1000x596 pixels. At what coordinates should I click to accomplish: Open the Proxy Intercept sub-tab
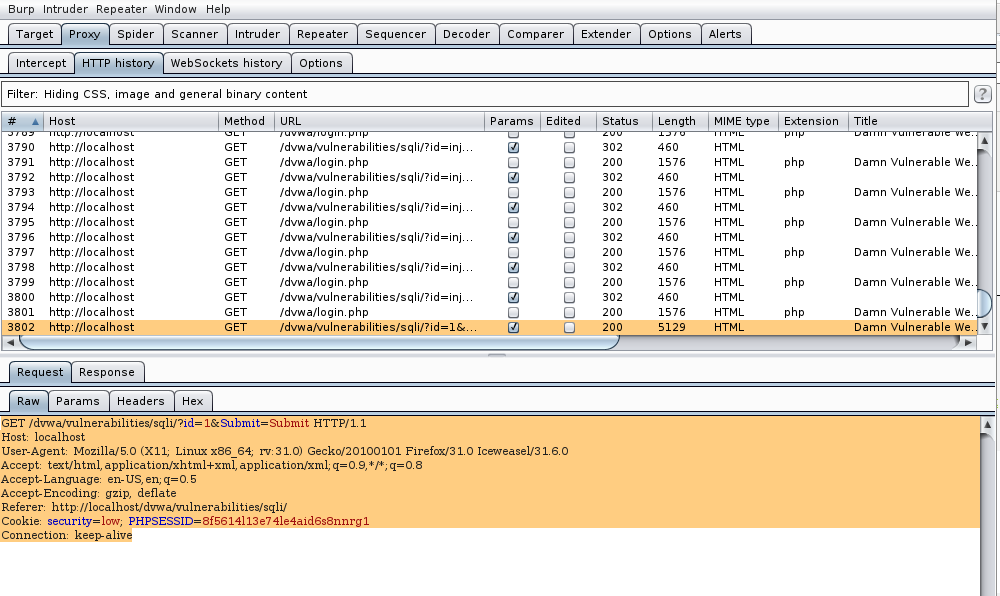(x=41, y=63)
